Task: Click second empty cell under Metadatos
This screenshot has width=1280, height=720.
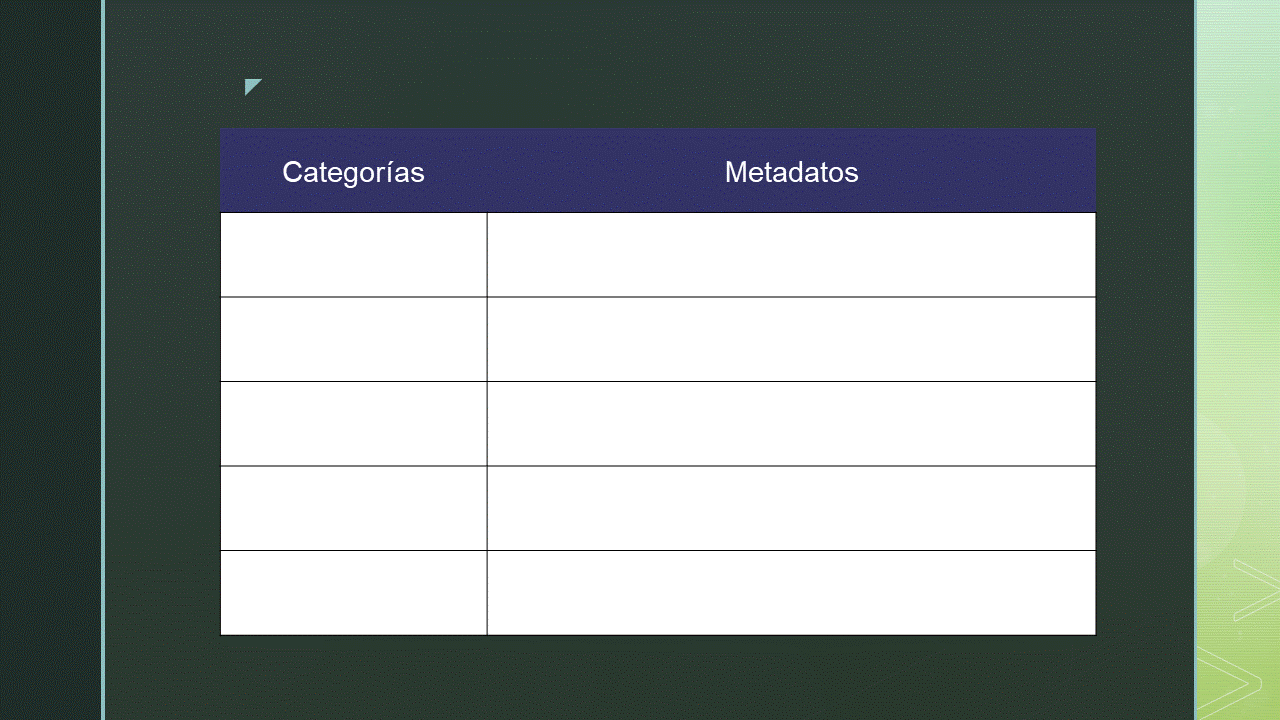Action: [791, 339]
